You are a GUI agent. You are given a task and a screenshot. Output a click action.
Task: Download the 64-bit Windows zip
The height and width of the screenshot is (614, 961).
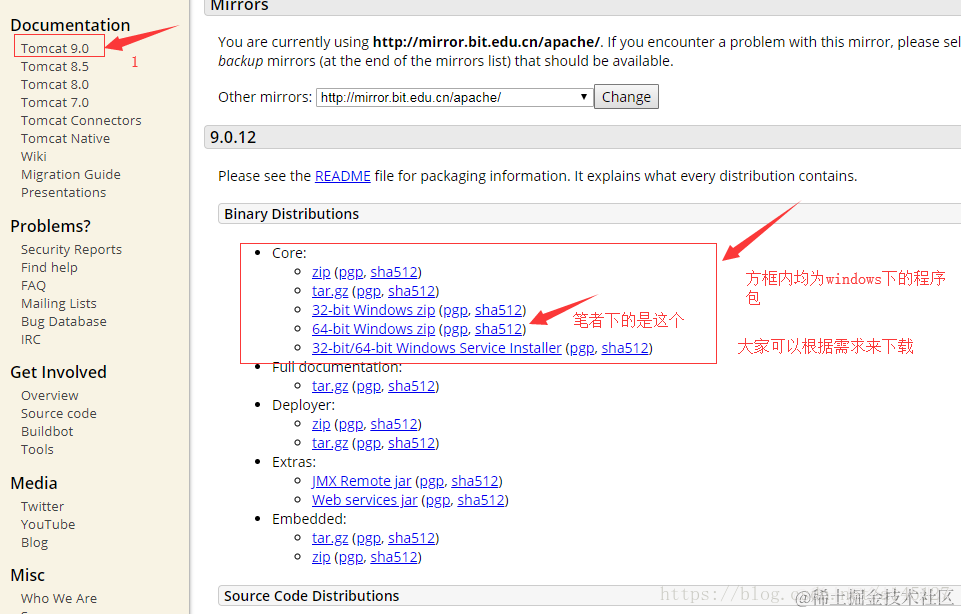[373, 329]
